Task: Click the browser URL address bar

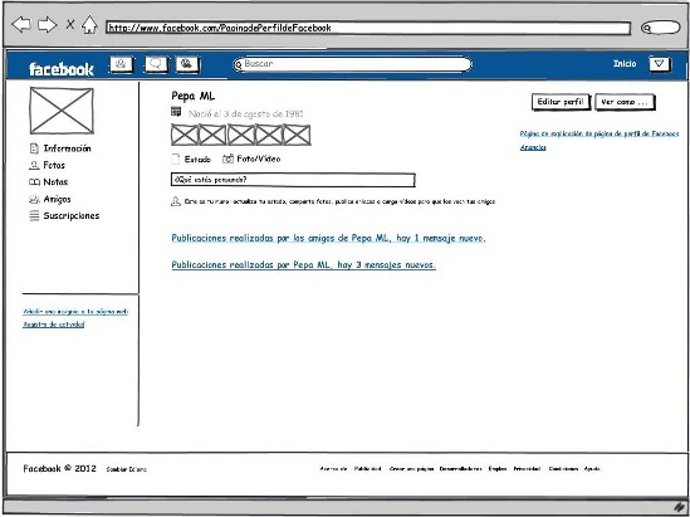Action: click(x=368, y=28)
